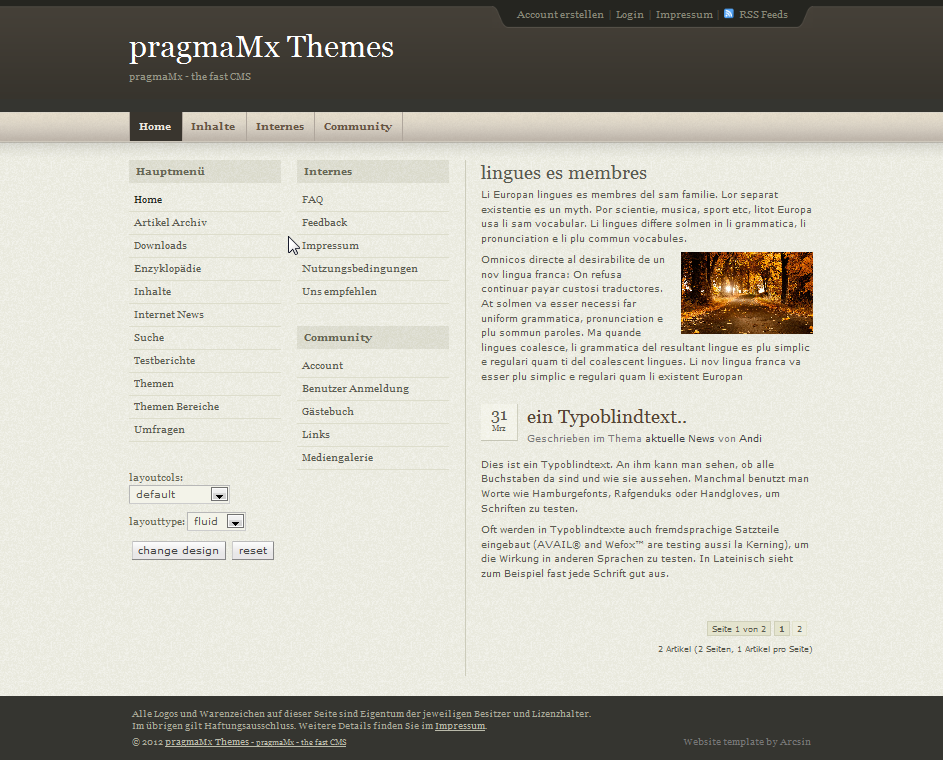Go to pagination page 2
This screenshot has width=943, height=760.
point(799,629)
